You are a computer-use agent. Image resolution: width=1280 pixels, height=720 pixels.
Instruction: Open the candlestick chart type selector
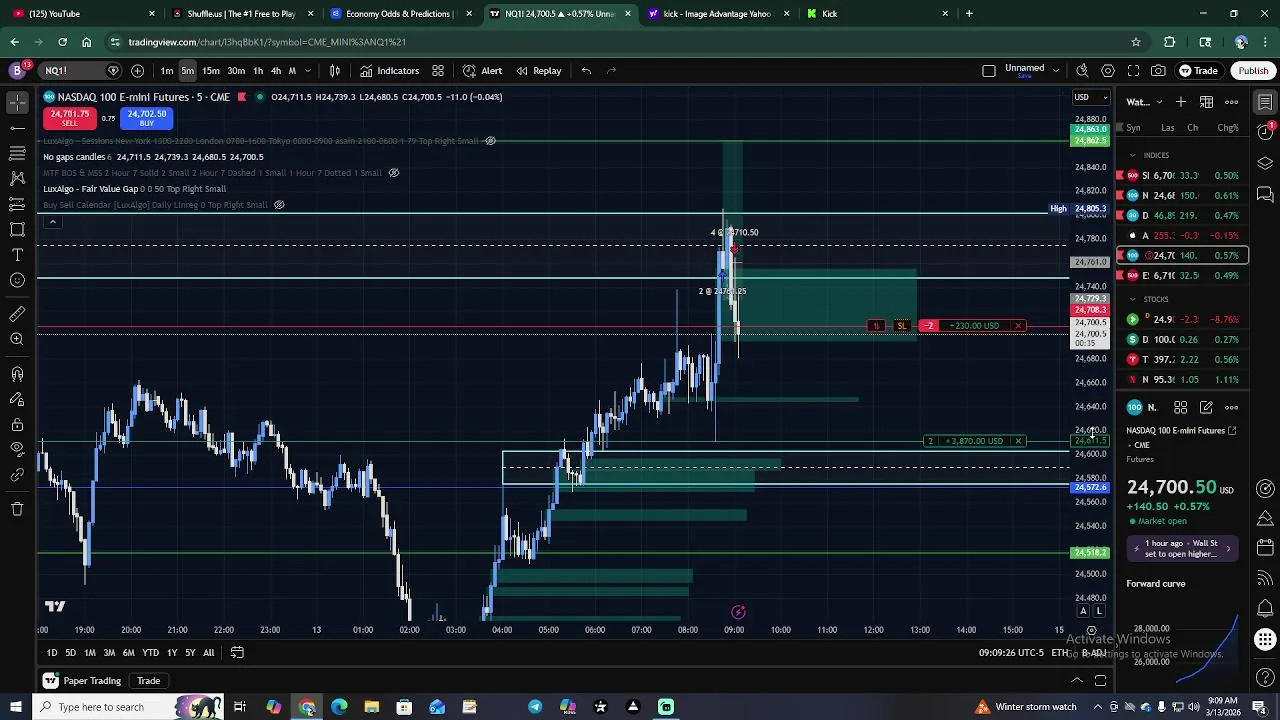coord(335,71)
